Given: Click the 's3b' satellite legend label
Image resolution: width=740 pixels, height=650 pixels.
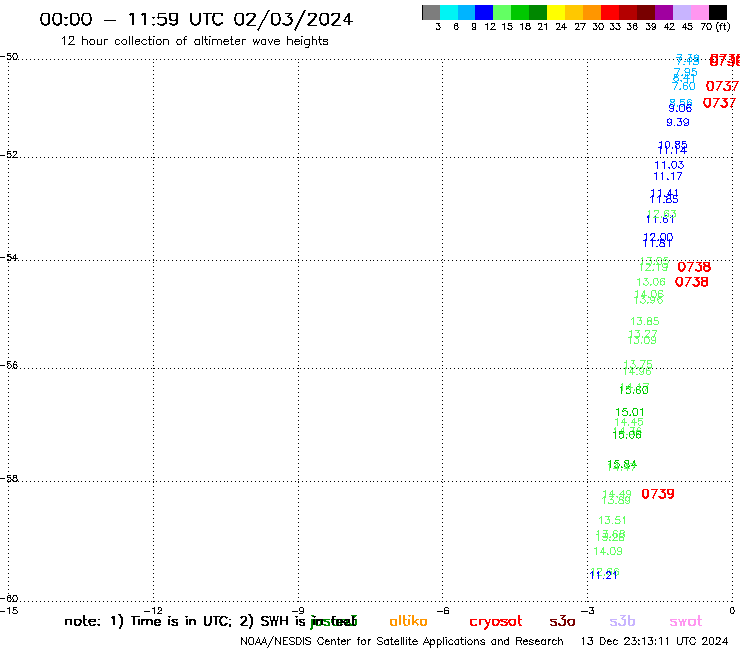Looking at the screenshot, I should click(622, 621).
